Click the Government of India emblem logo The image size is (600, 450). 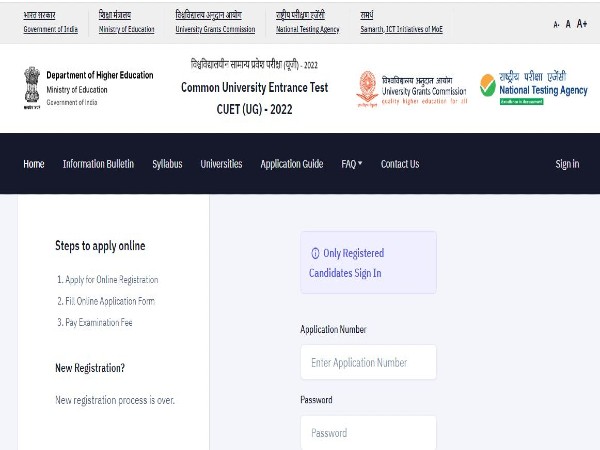31,87
